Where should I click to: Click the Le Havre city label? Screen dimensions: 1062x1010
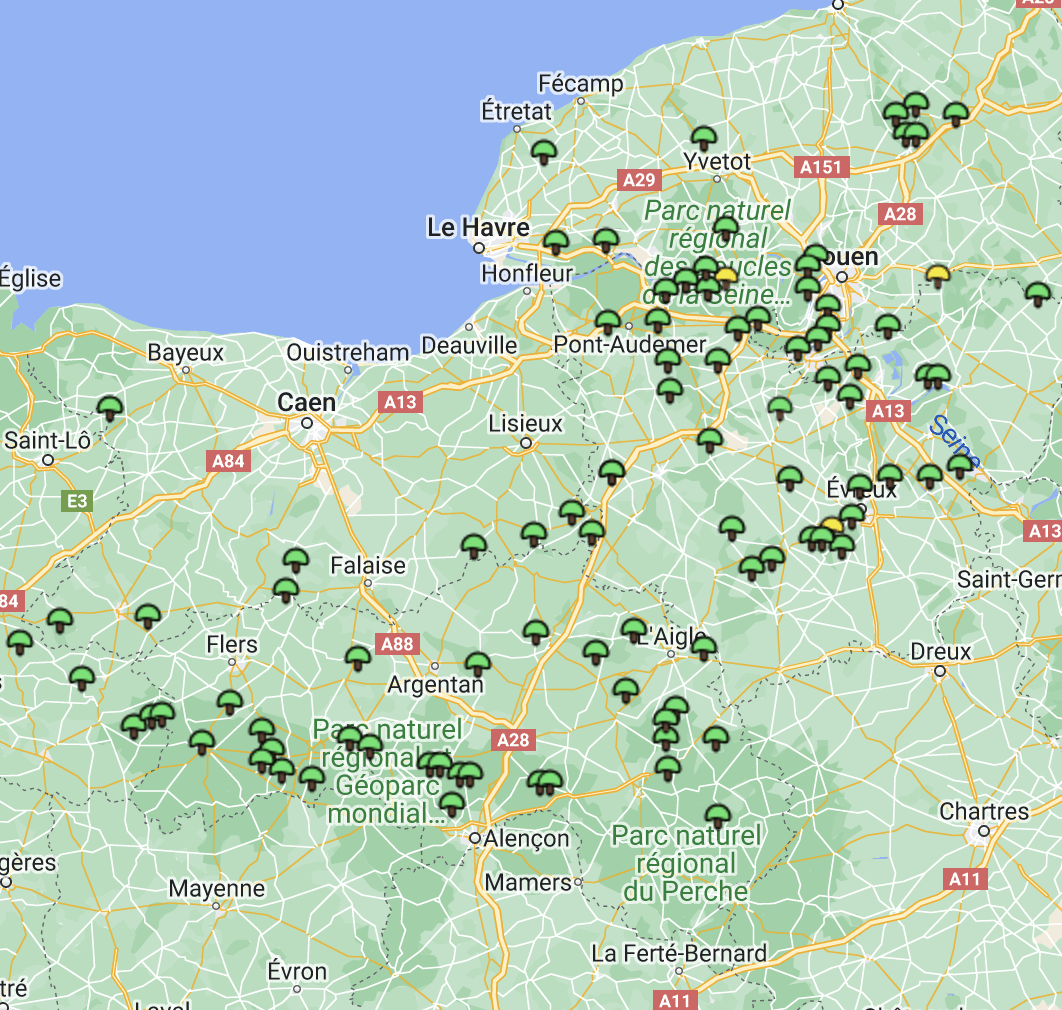click(x=480, y=227)
